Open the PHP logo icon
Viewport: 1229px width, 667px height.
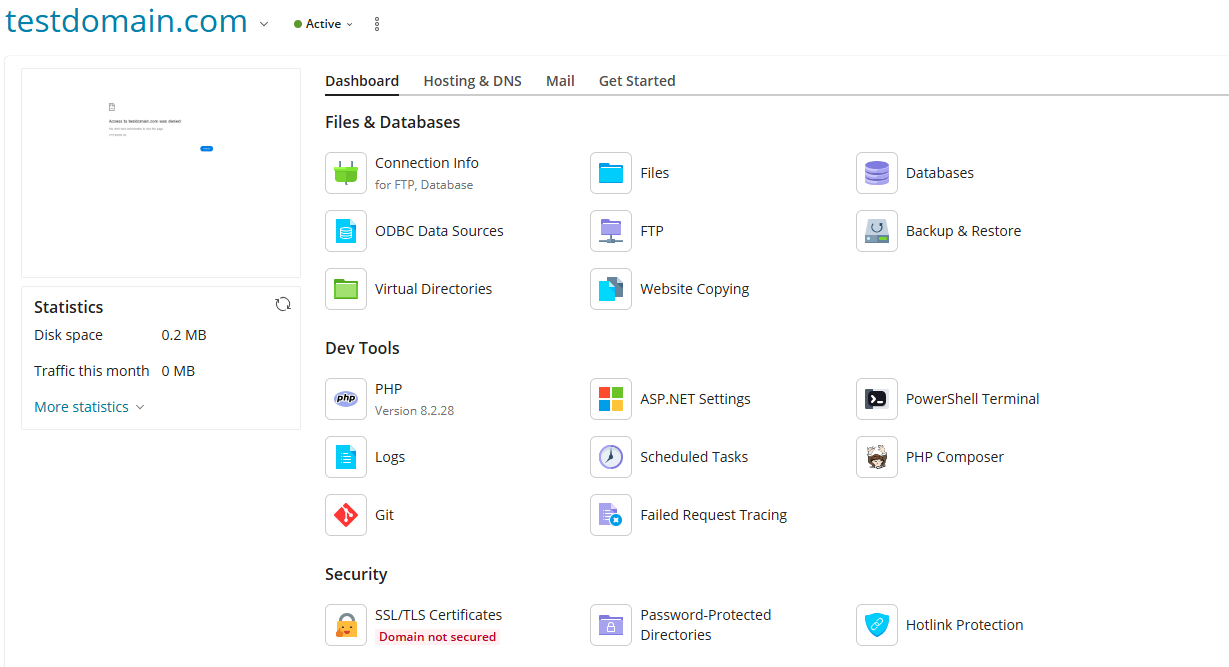pos(346,399)
